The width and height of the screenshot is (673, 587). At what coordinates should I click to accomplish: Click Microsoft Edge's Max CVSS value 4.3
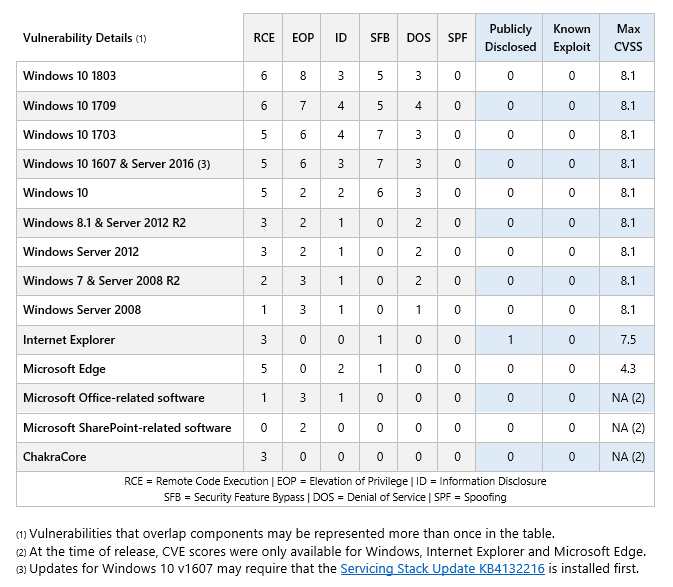(628, 369)
